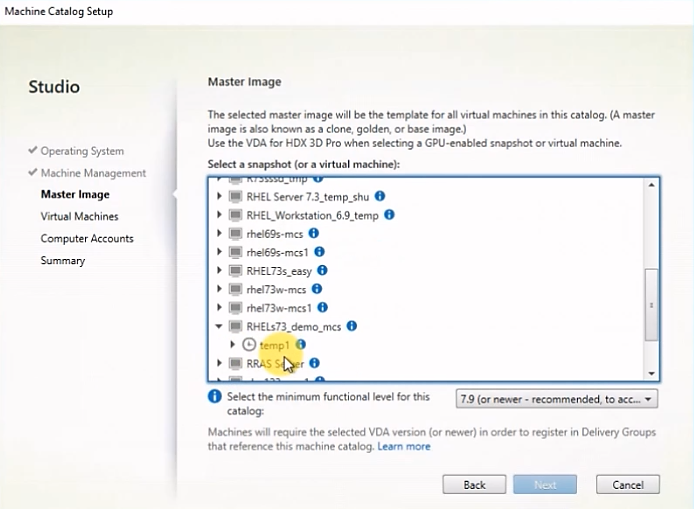Open info icon for rhel69s-mcs

(314, 233)
